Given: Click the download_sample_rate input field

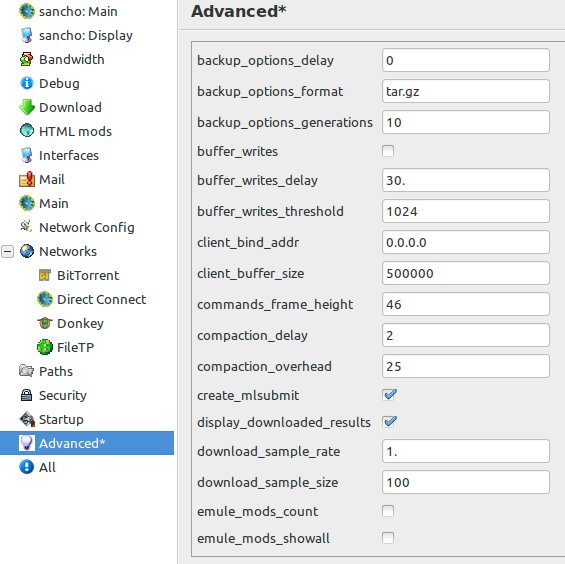Looking at the screenshot, I should click(466, 451).
